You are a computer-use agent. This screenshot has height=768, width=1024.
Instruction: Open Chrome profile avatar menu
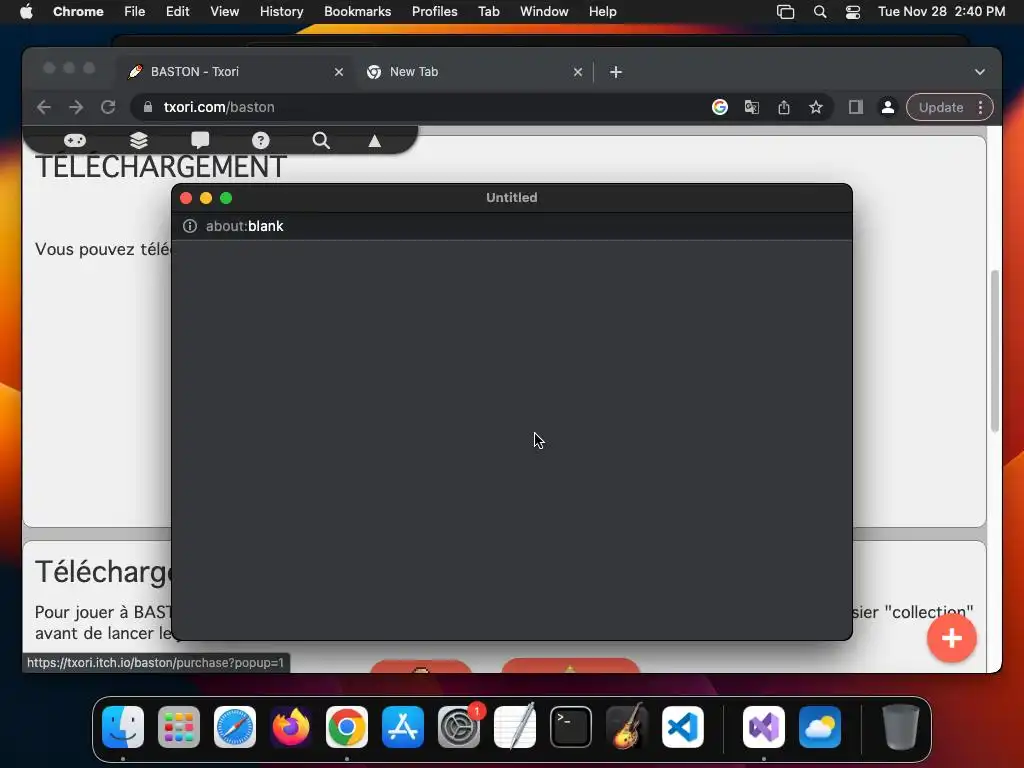[888, 107]
